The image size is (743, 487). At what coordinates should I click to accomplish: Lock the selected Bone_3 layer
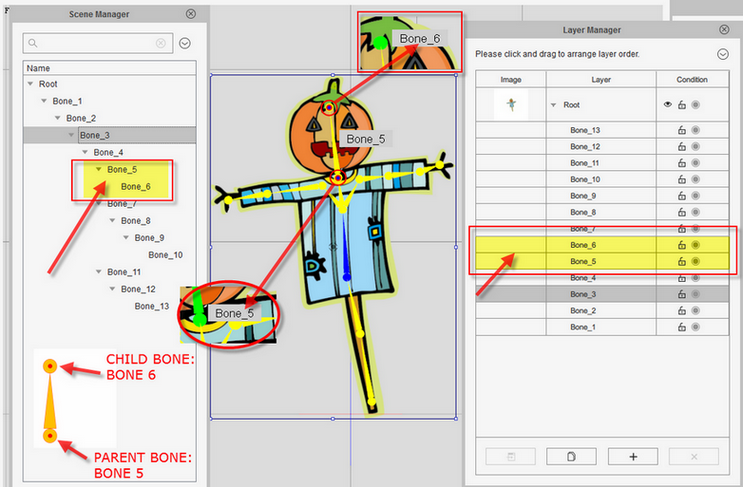(681, 294)
